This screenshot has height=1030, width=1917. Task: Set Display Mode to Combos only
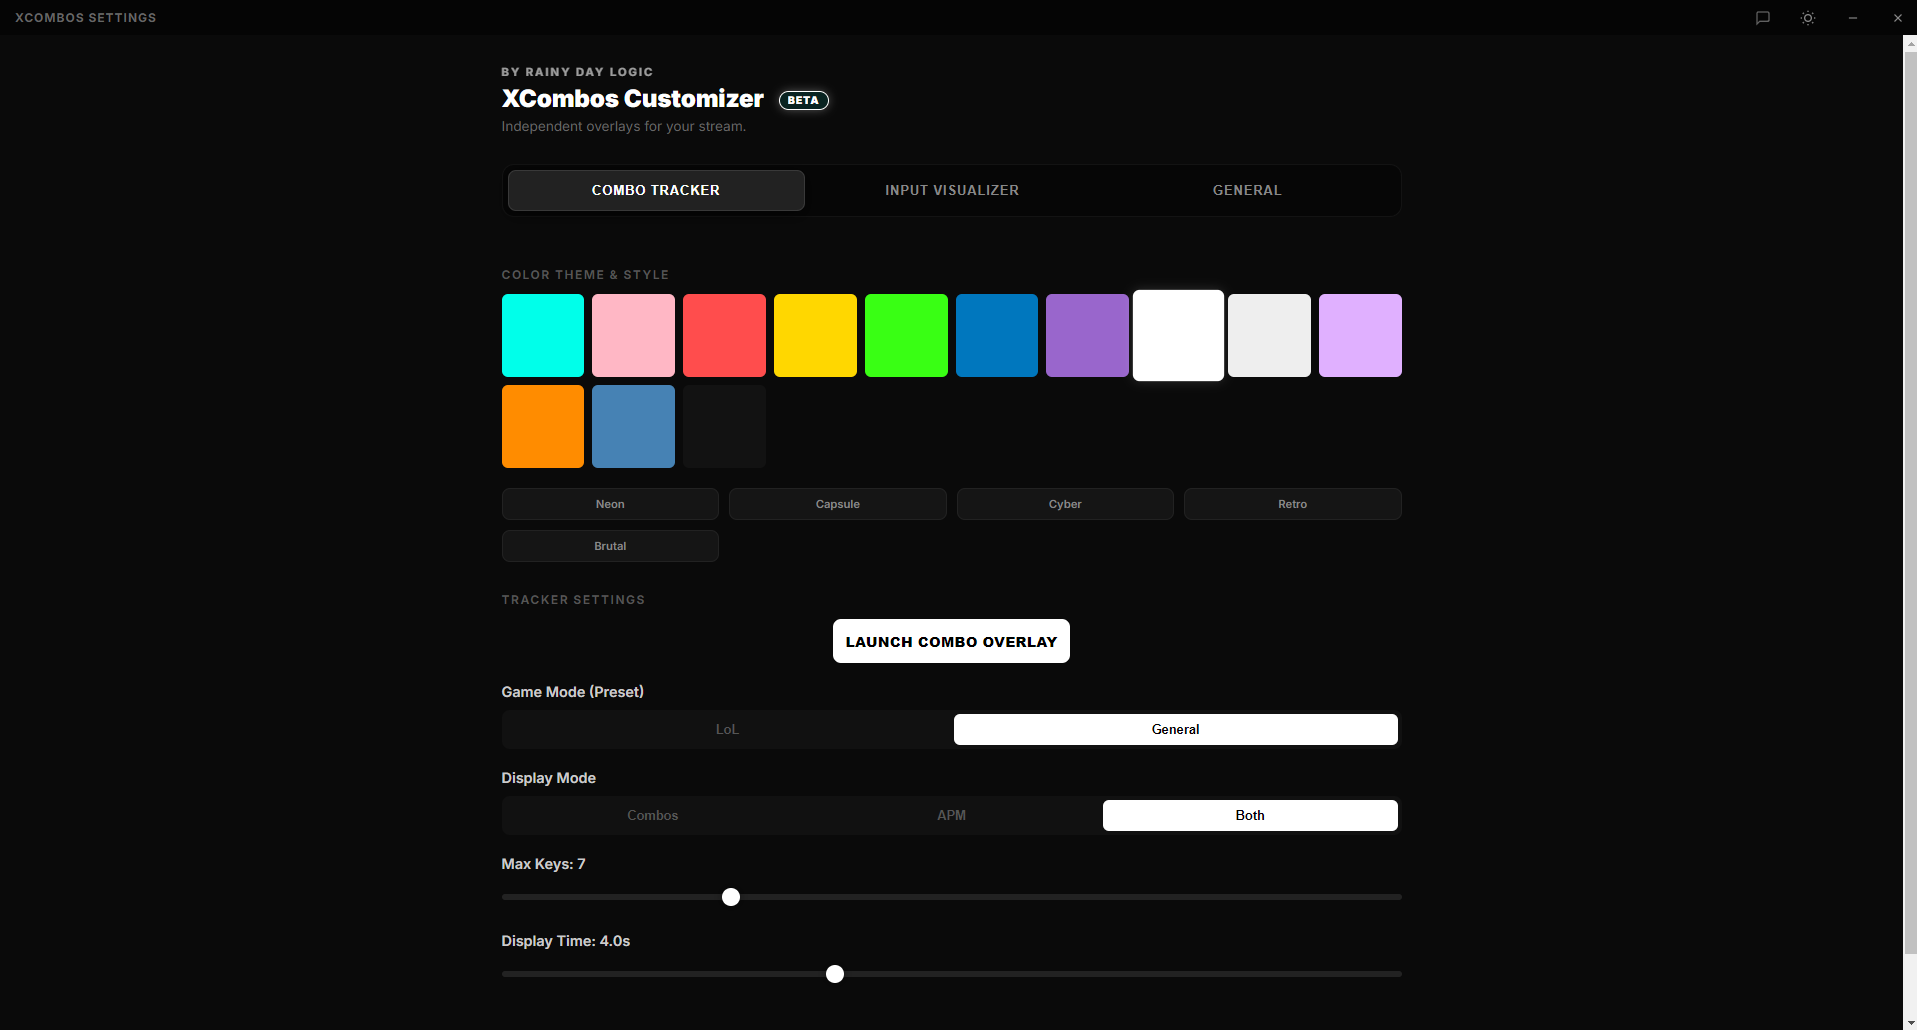[x=652, y=815]
